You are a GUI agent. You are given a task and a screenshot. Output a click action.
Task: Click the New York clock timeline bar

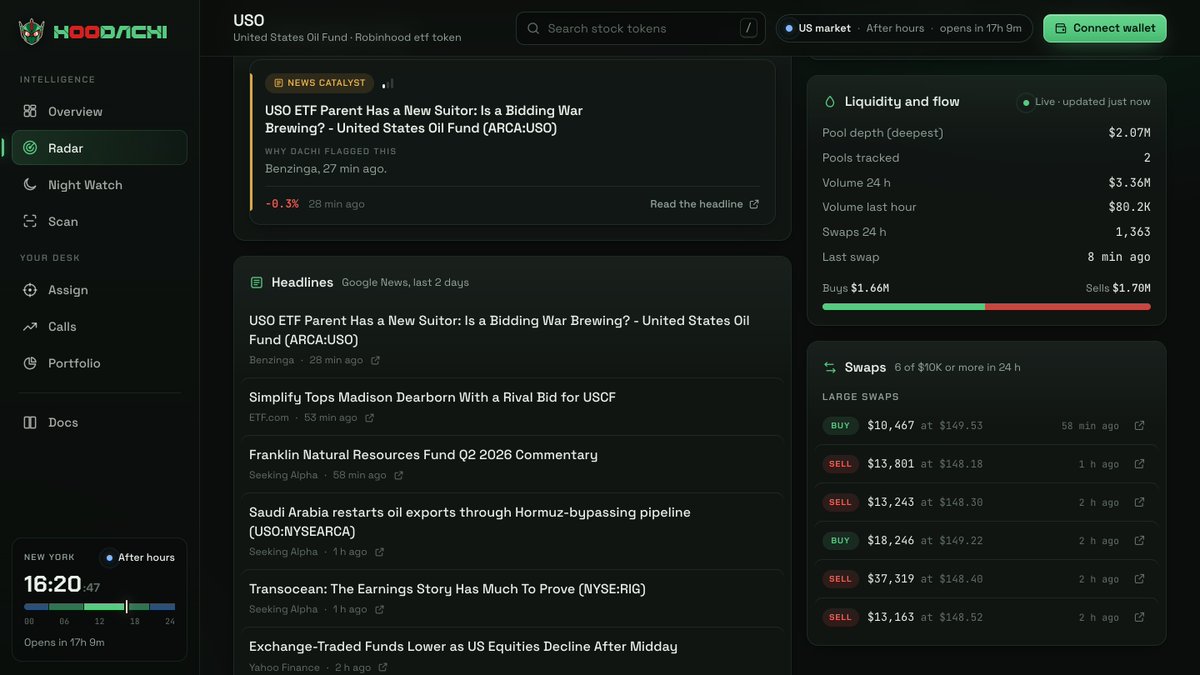click(x=99, y=607)
